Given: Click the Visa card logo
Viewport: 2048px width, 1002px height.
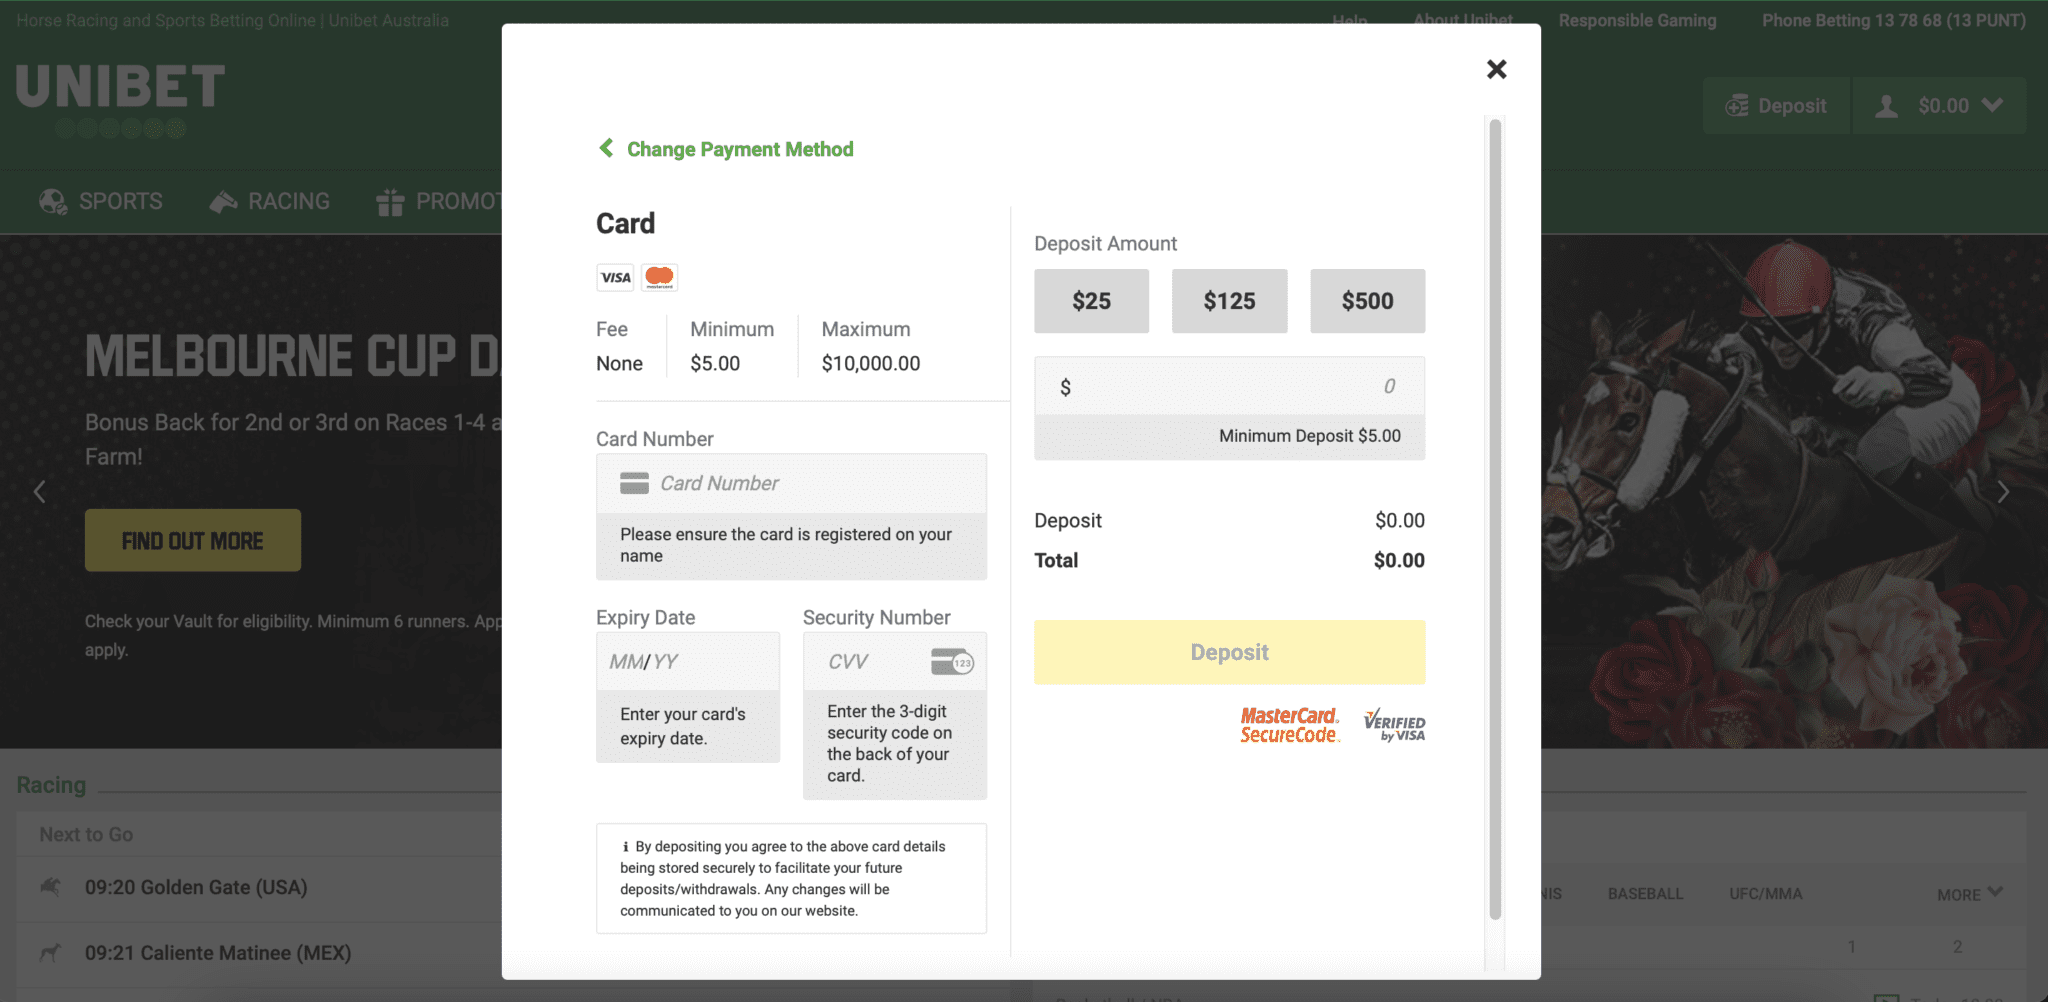Looking at the screenshot, I should [x=615, y=277].
